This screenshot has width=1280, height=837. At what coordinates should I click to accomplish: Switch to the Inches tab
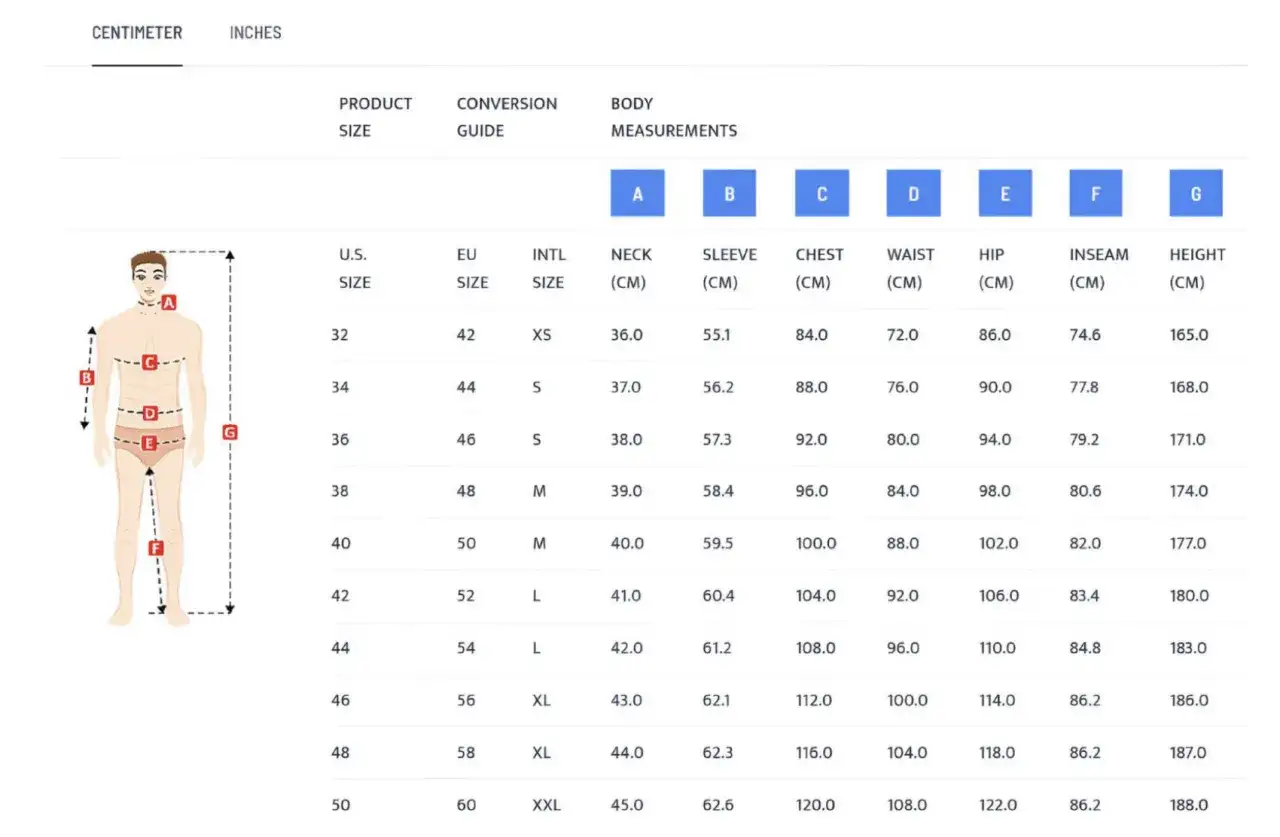point(255,33)
